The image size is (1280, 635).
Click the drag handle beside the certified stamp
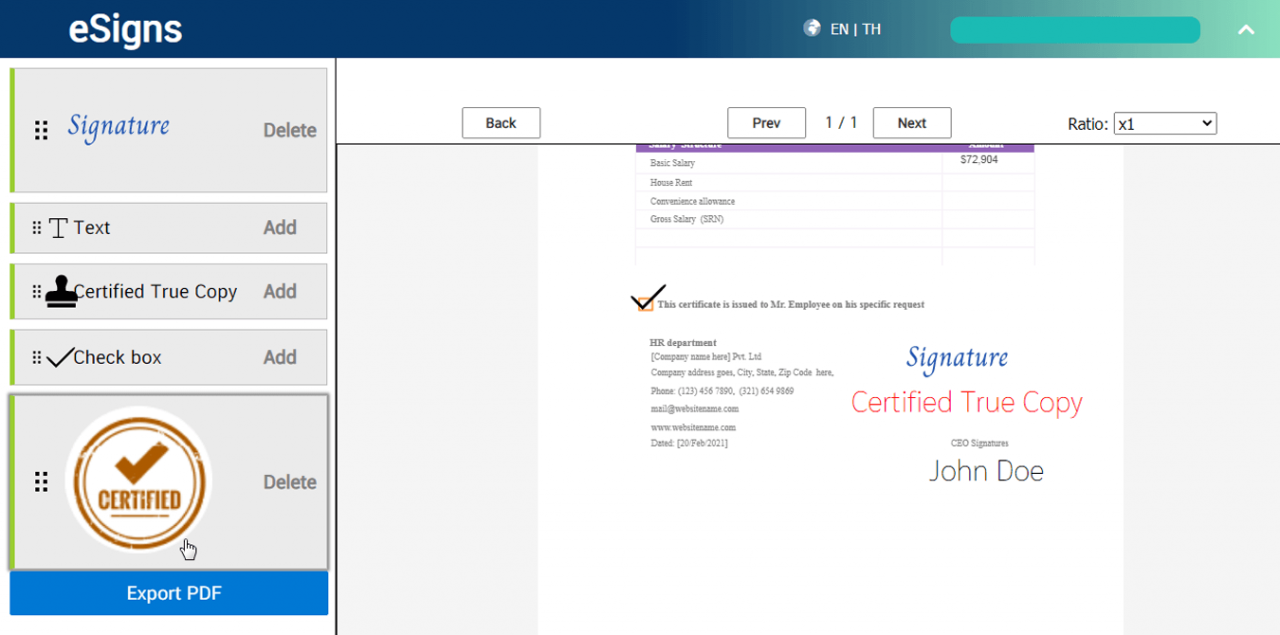click(x=40, y=481)
